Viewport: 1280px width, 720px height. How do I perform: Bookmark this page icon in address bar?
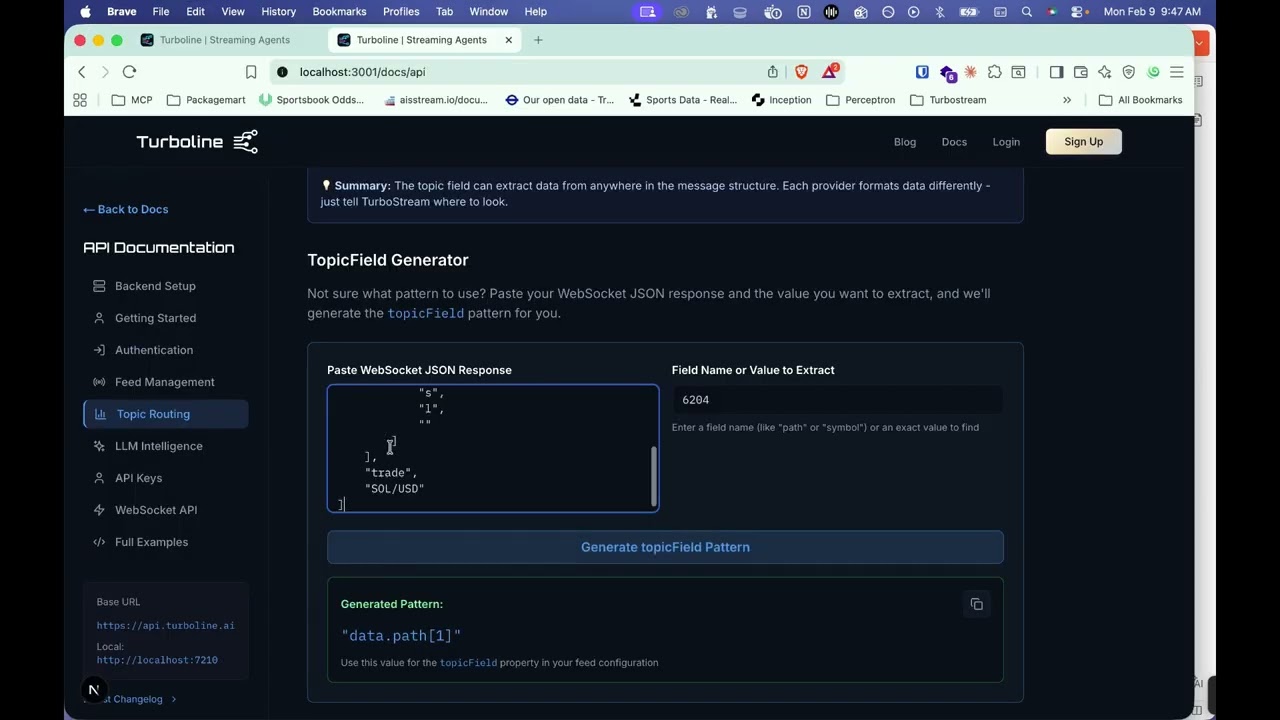251,72
